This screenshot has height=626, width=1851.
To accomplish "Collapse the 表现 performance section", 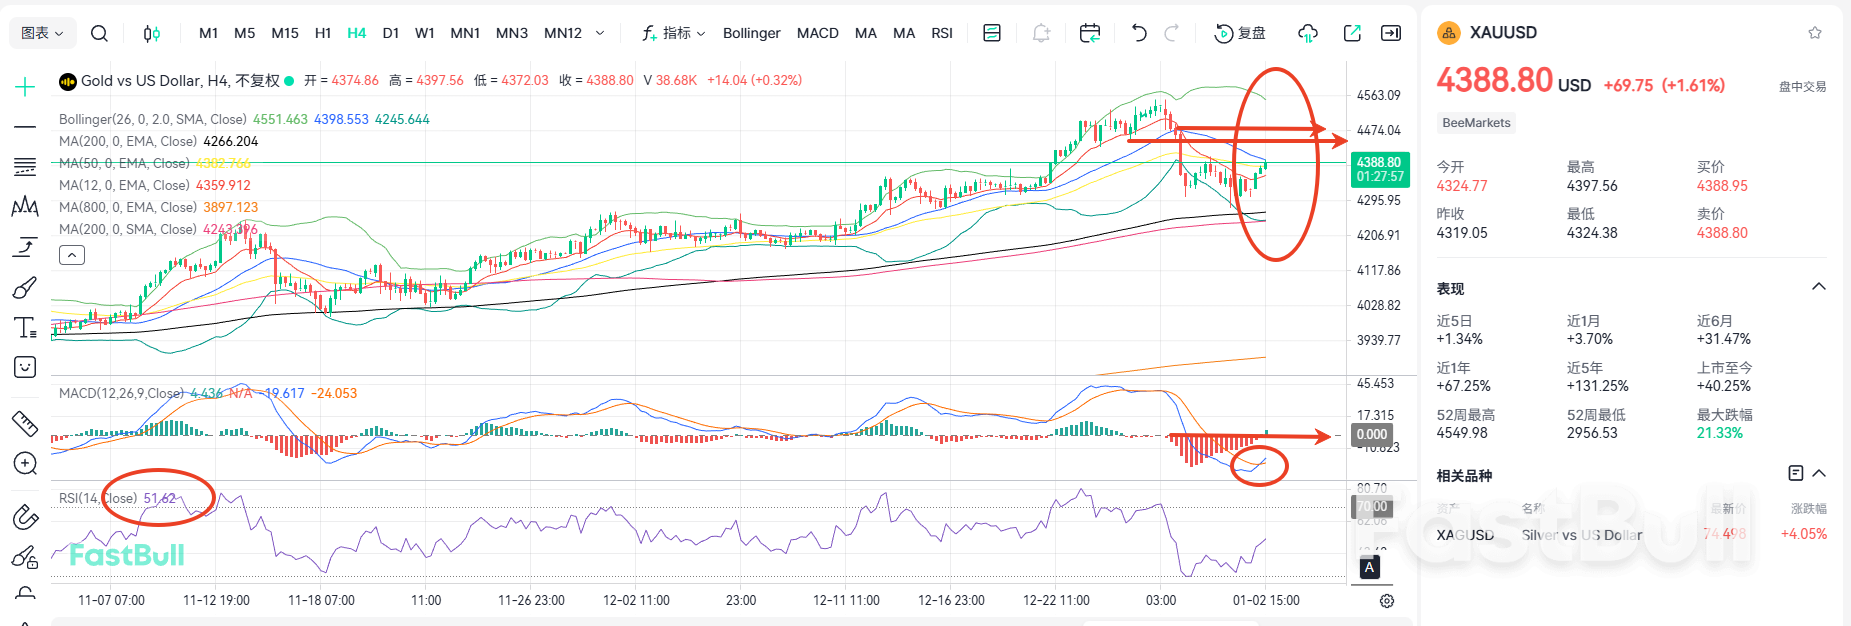I will [1819, 287].
